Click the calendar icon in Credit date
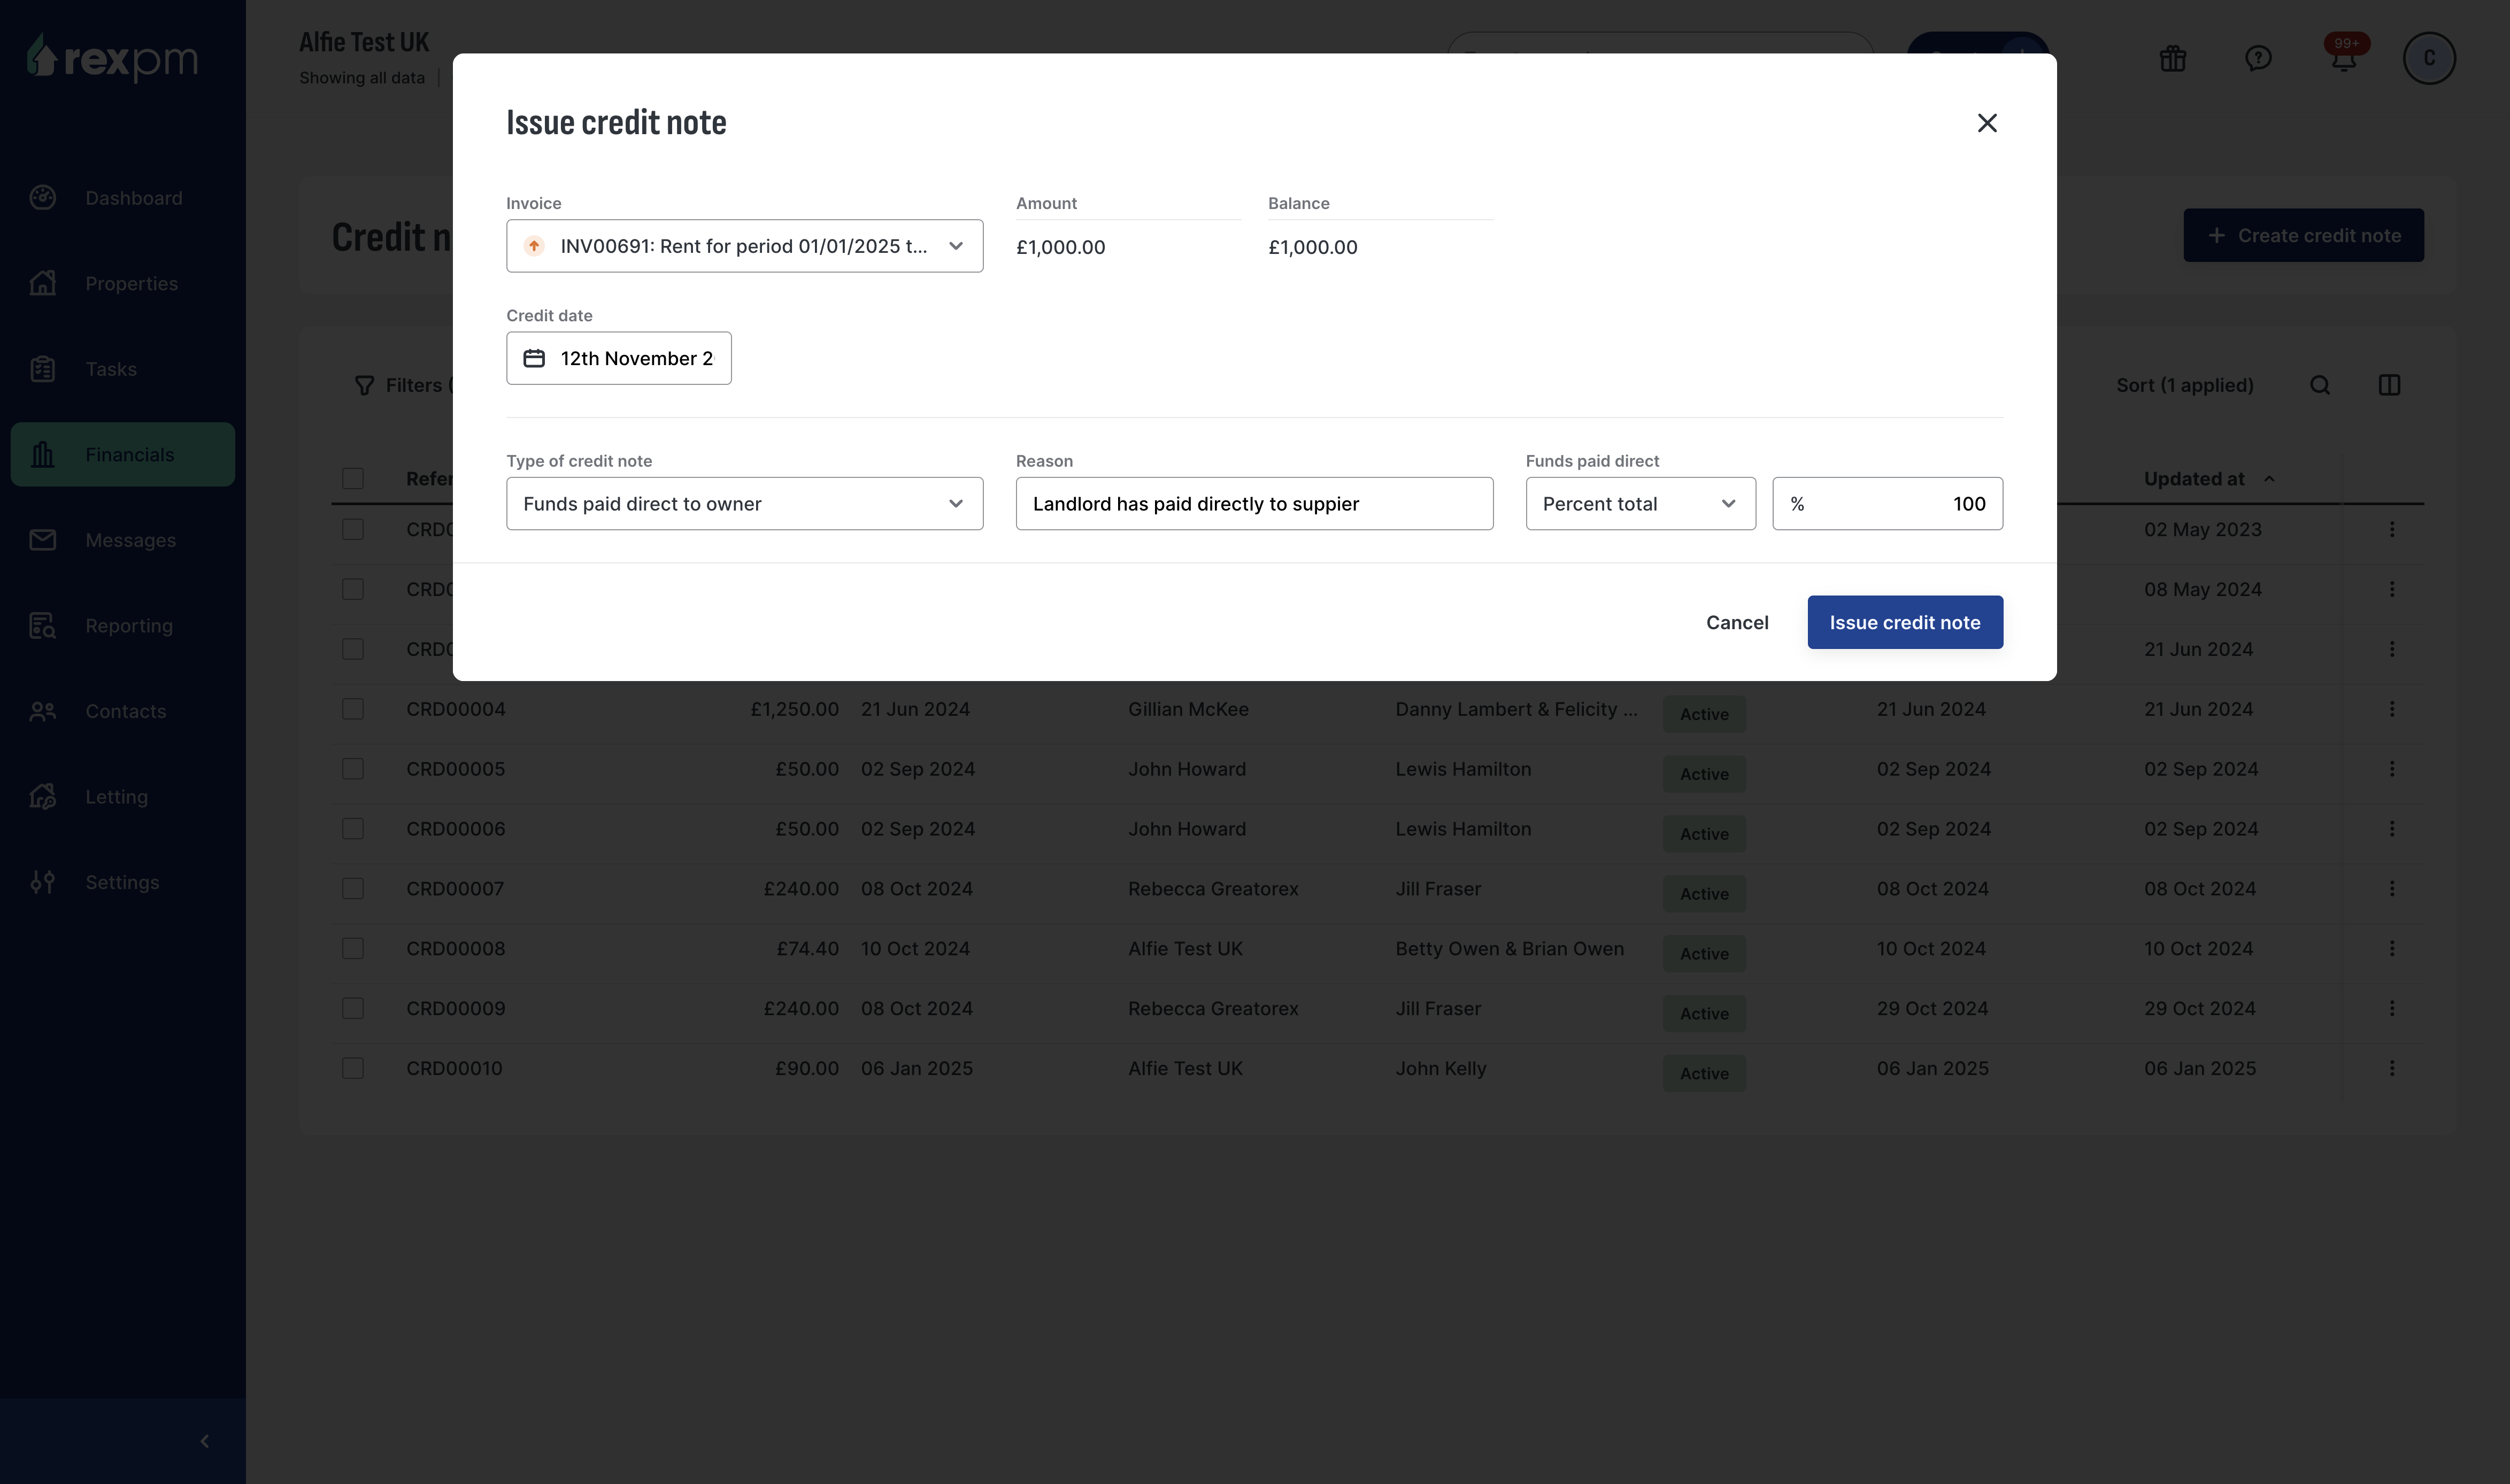 [x=534, y=358]
